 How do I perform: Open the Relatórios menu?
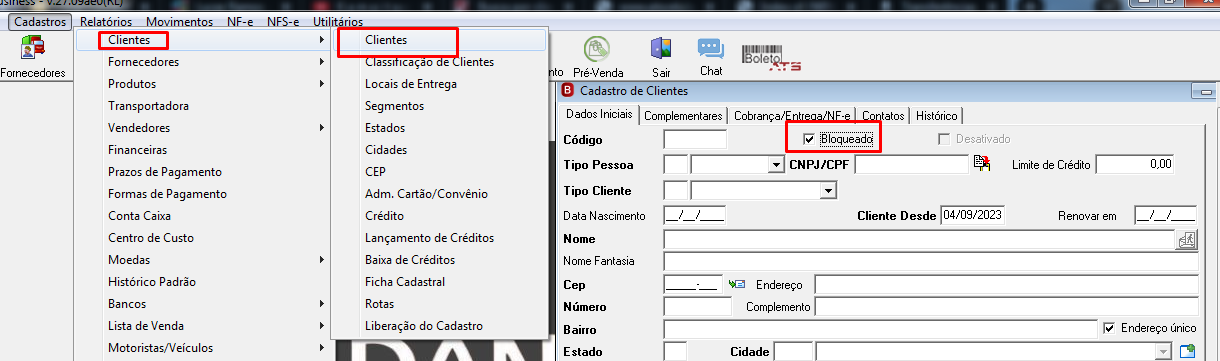click(x=105, y=21)
